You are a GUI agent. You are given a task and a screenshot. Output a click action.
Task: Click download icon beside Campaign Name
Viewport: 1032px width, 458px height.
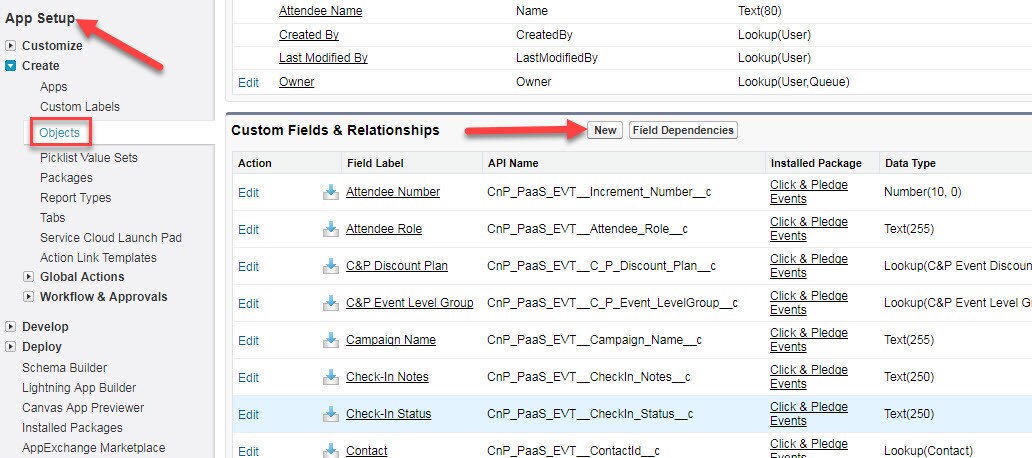tap(330, 340)
